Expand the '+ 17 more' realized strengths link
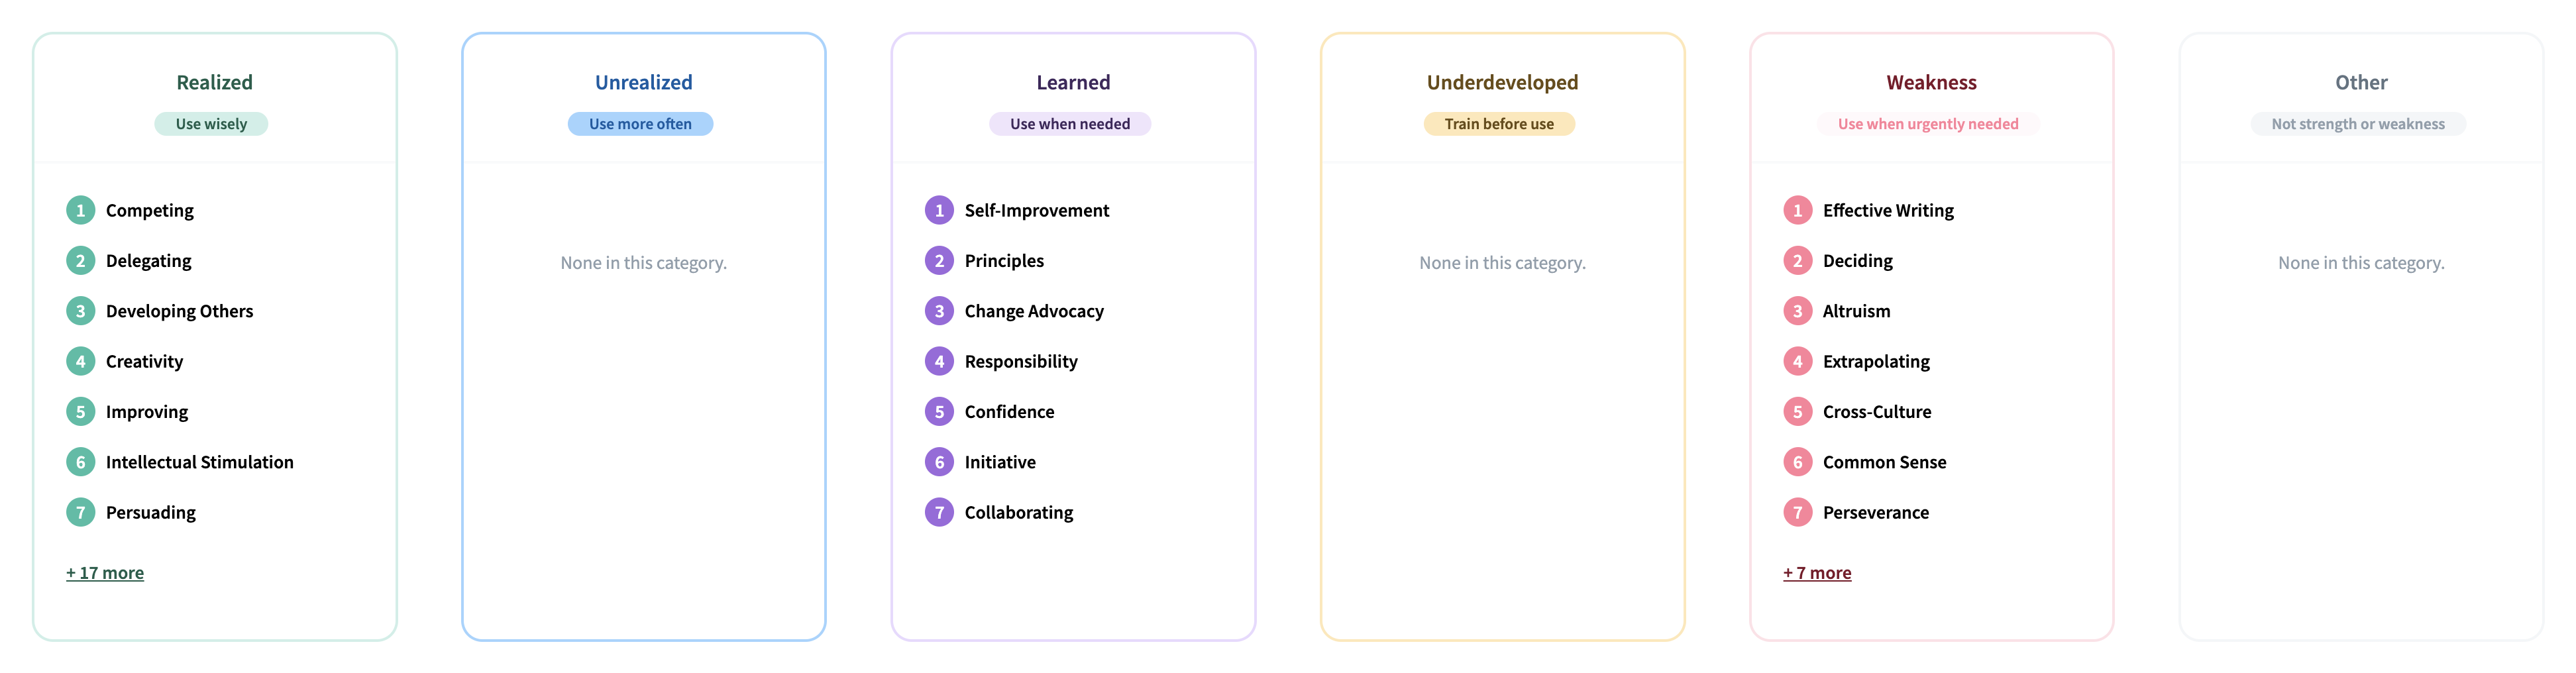Screen dimensions: 2576x673 click(x=105, y=573)
